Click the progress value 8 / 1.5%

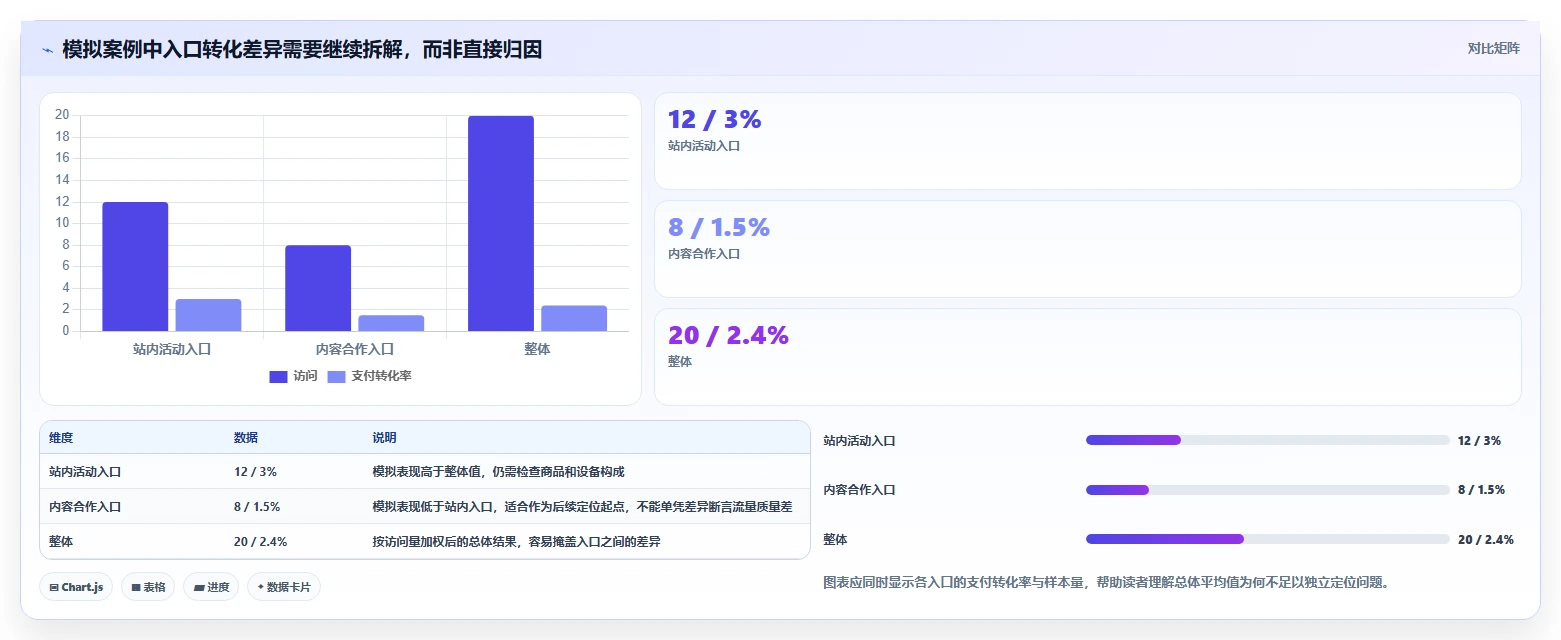coord(1481,490)
